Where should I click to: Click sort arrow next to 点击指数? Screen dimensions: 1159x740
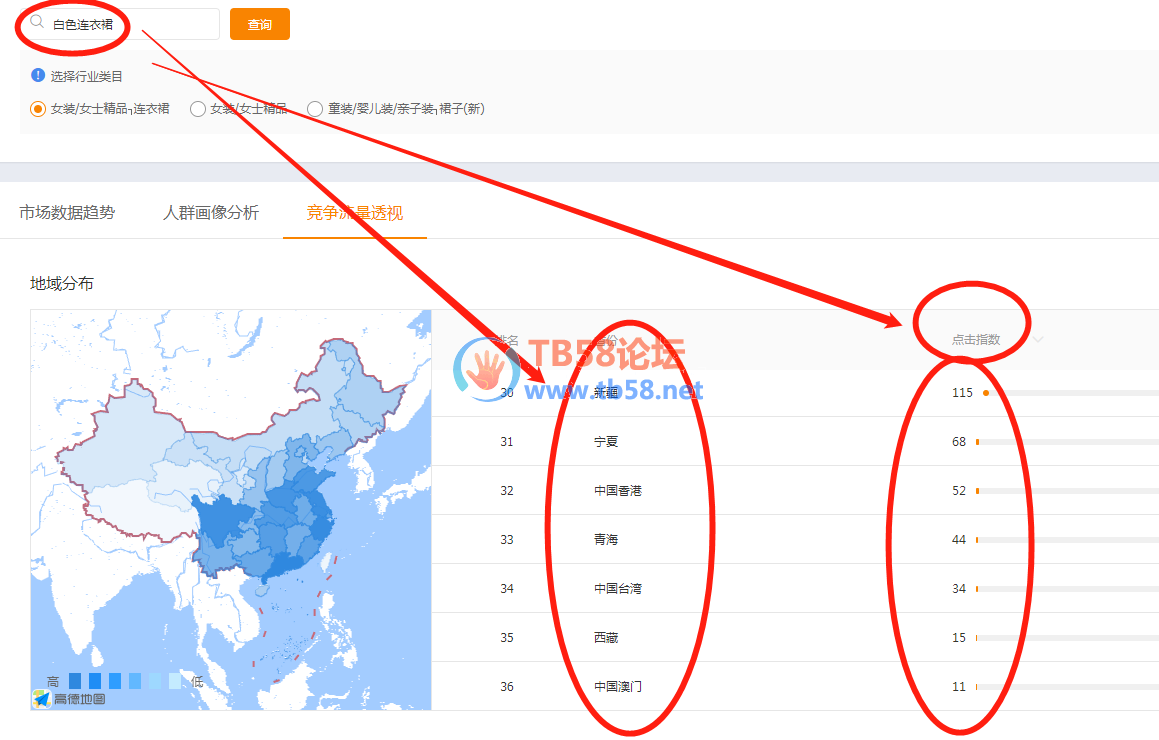pyautogui.click(x=1038, y=340)
